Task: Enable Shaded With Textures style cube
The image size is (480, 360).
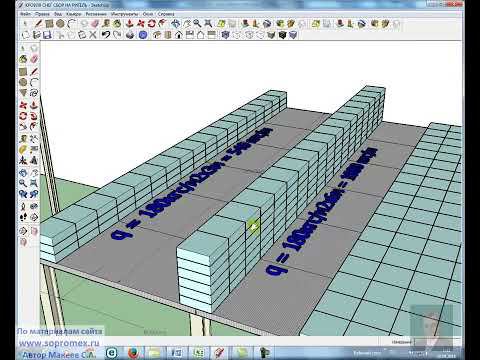Action: (x=282, y=35)
